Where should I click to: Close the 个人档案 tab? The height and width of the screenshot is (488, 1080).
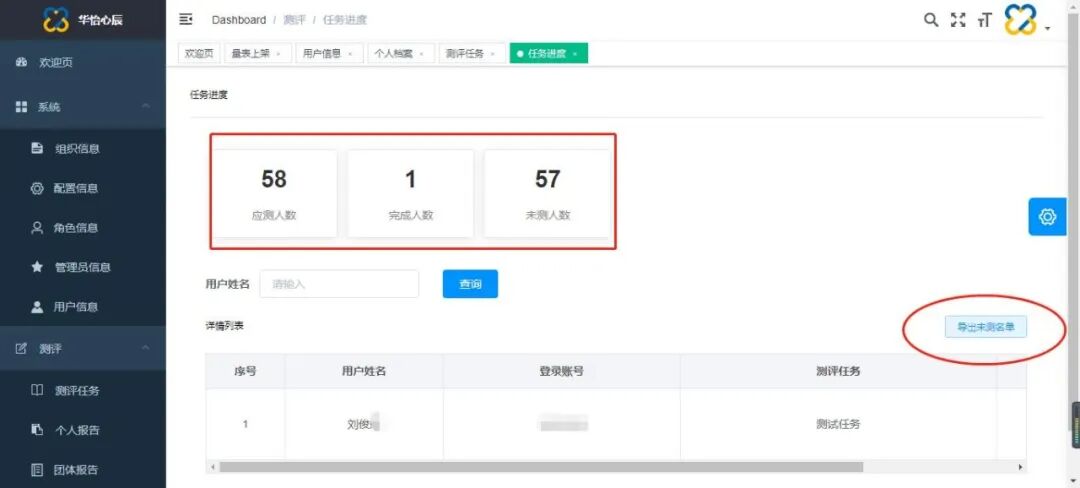tap(422, 54)
